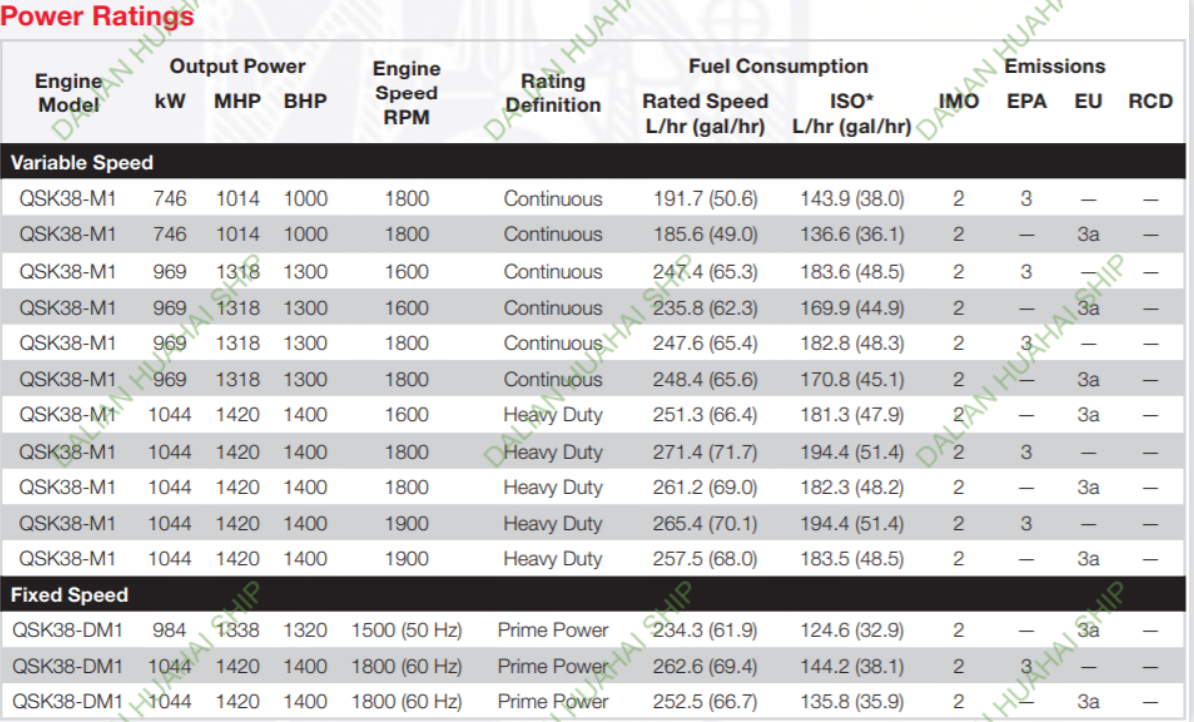The image size is (1194, 722).
Task: Select the Variable Speed section header row
Action: [x=82, y=162]
